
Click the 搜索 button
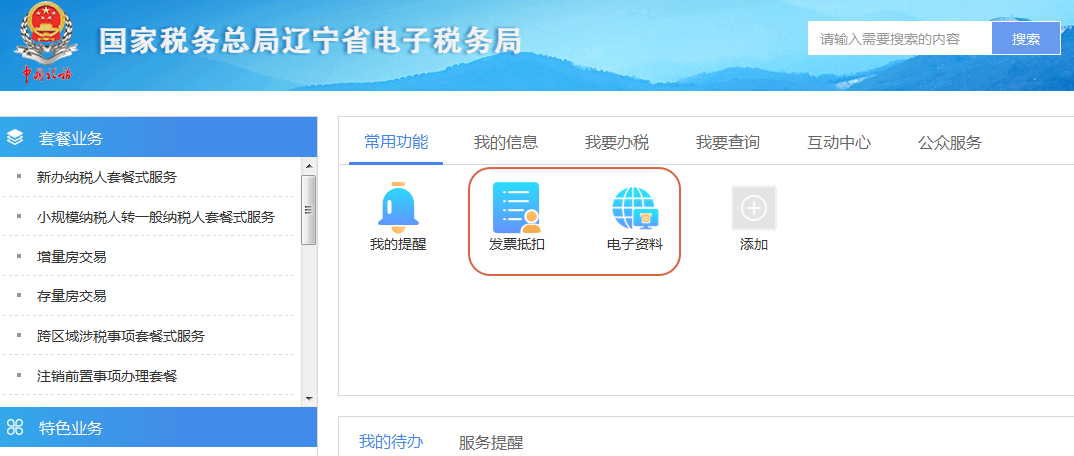pos(1026,39)
